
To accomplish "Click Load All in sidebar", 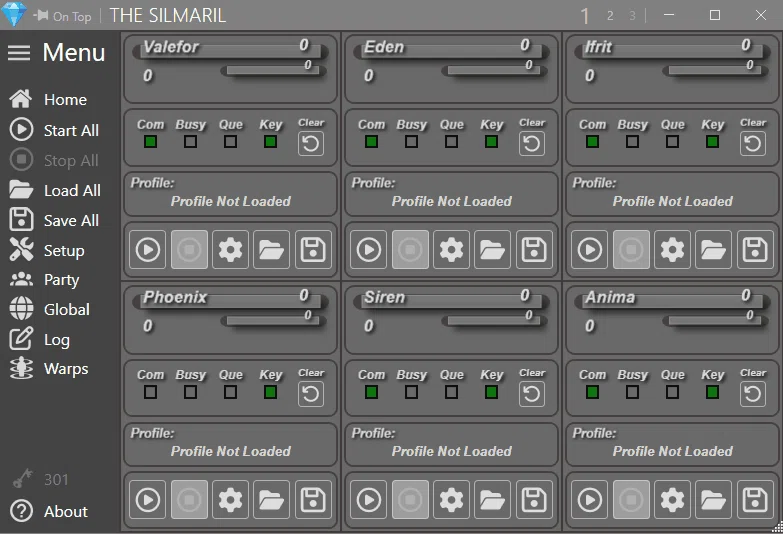I will point(55,190).
